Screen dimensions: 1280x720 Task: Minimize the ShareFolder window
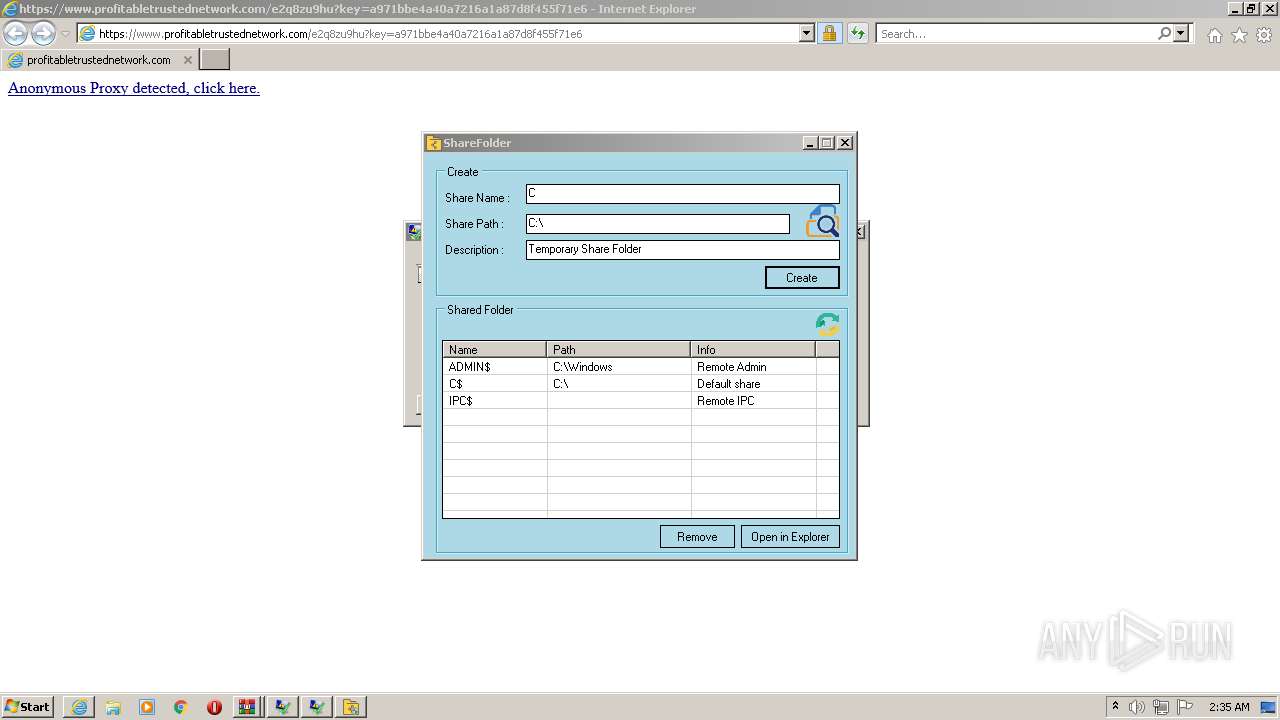810,143
